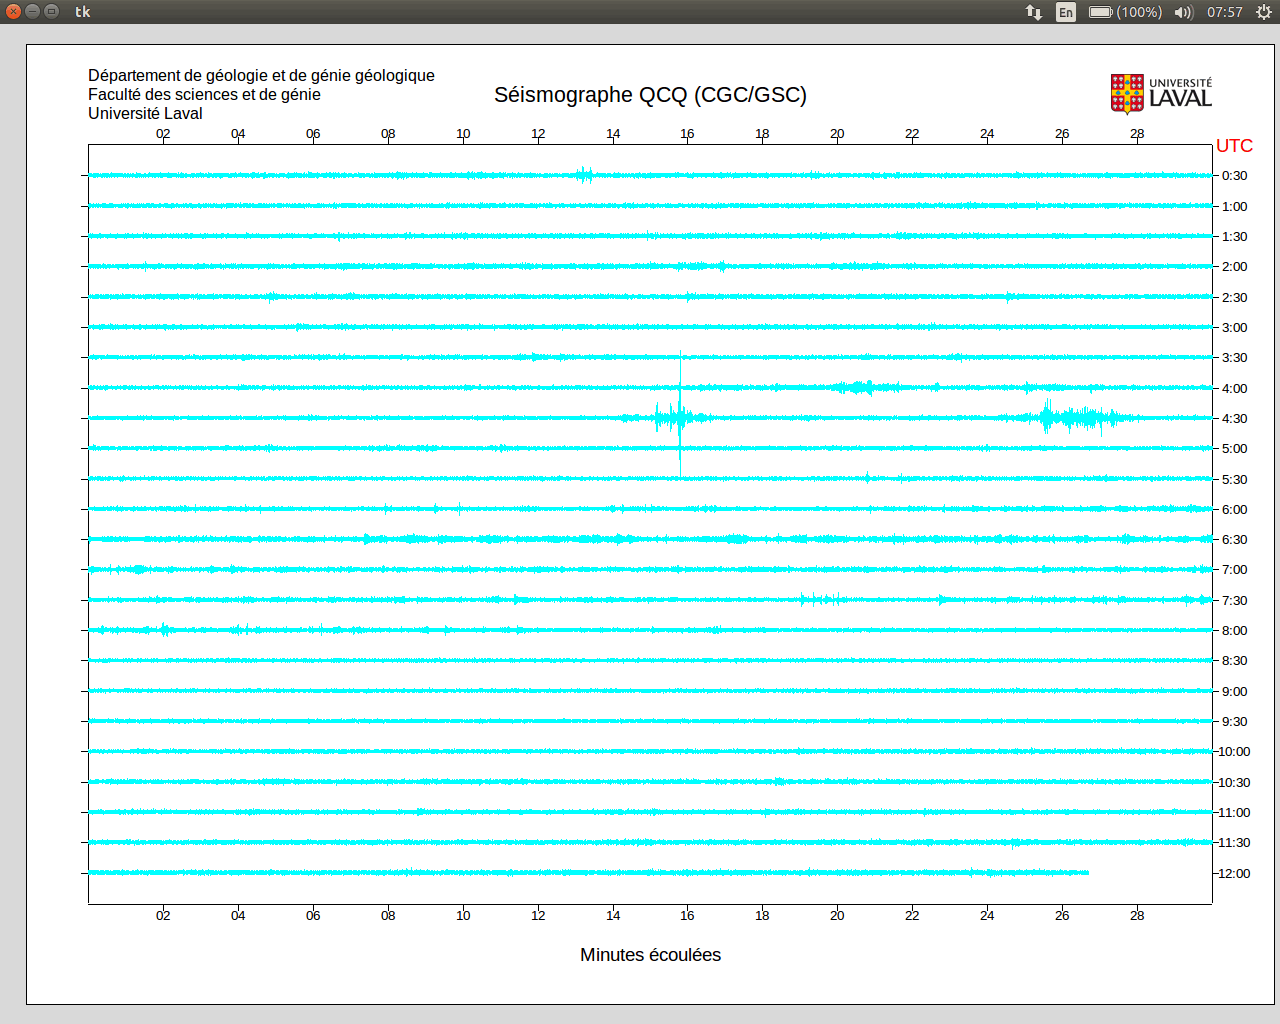
Task: Click the En keyboard layout indicator
Action: (1066, 12)
